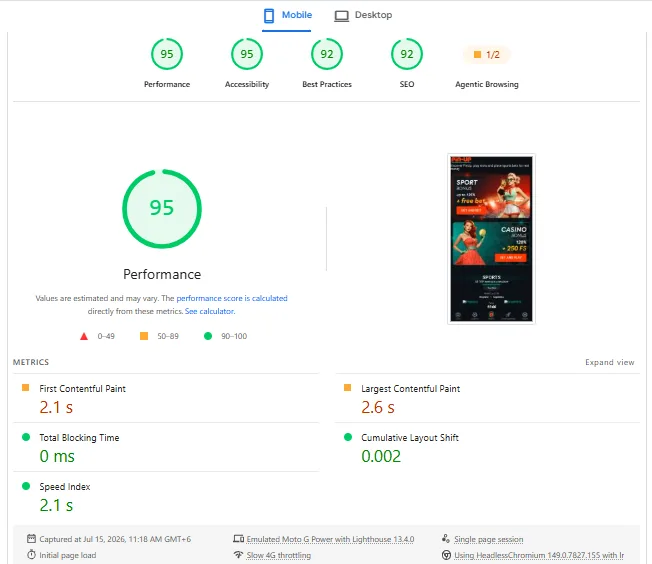
Task: Open Emulated Moto G Power with Lighthouse details
Action: 330,539
